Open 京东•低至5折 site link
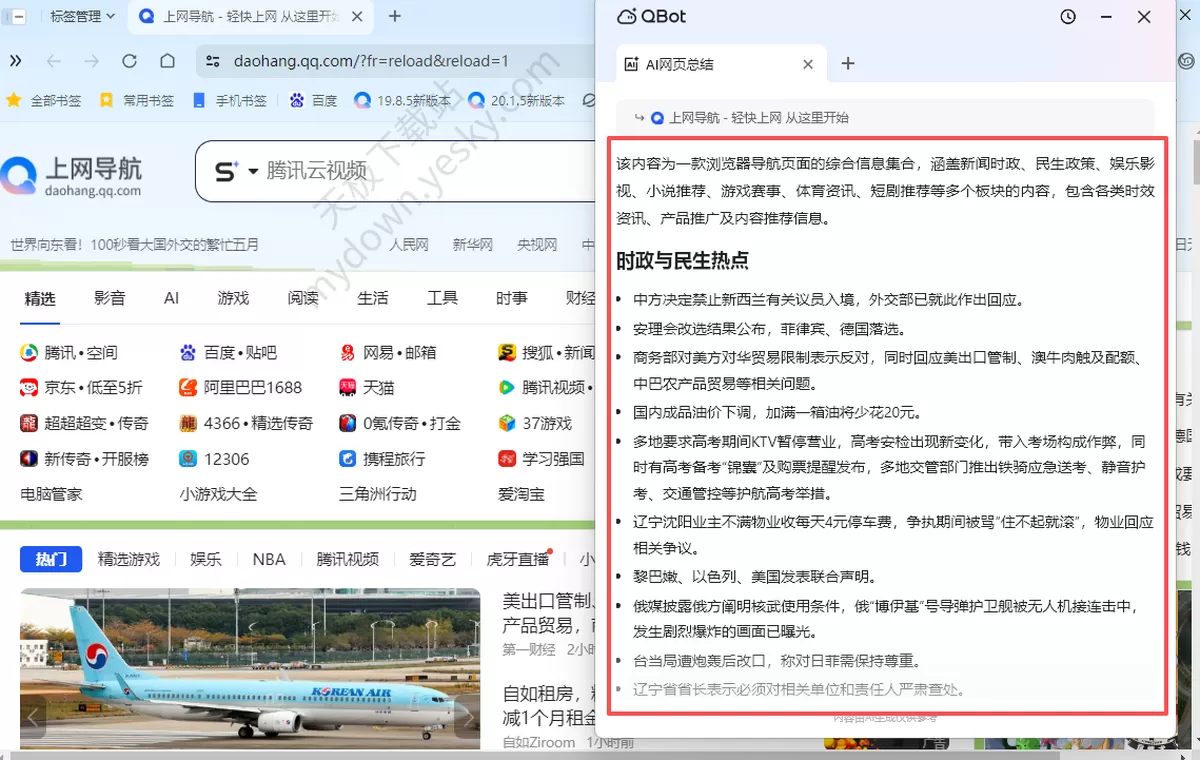Image resolution: width=1200 pixels, height=760 pixels. click(81, 387)
